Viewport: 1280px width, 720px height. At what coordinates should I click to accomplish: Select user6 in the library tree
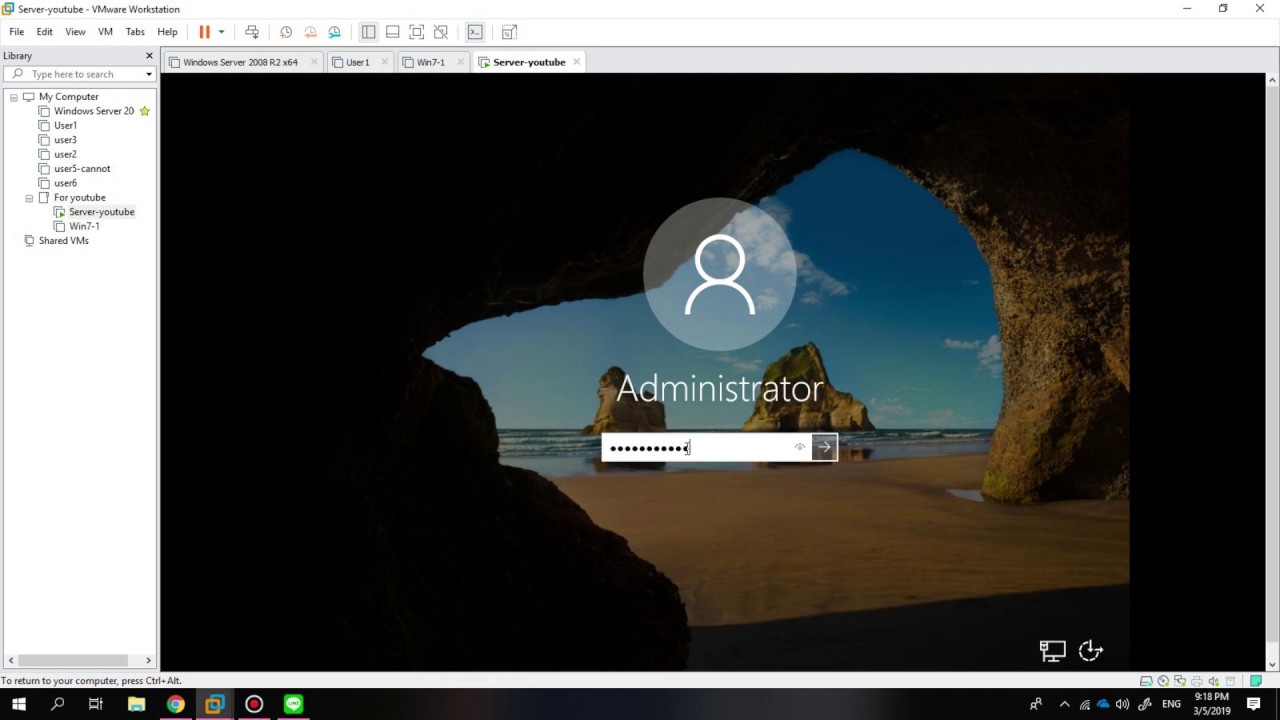tap(65, 183)
